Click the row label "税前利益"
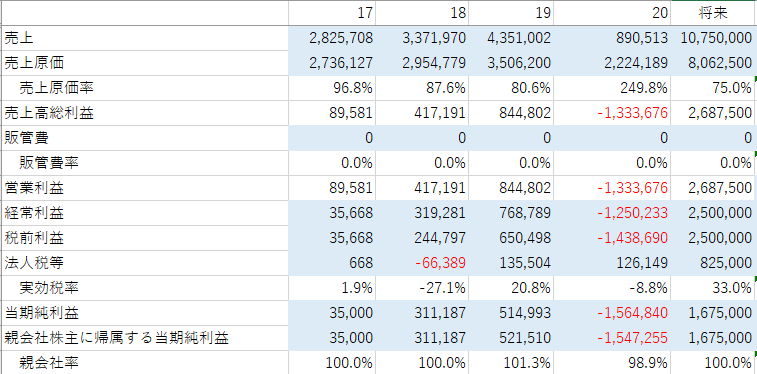757x374 pixels. click(x=34, y=238)
